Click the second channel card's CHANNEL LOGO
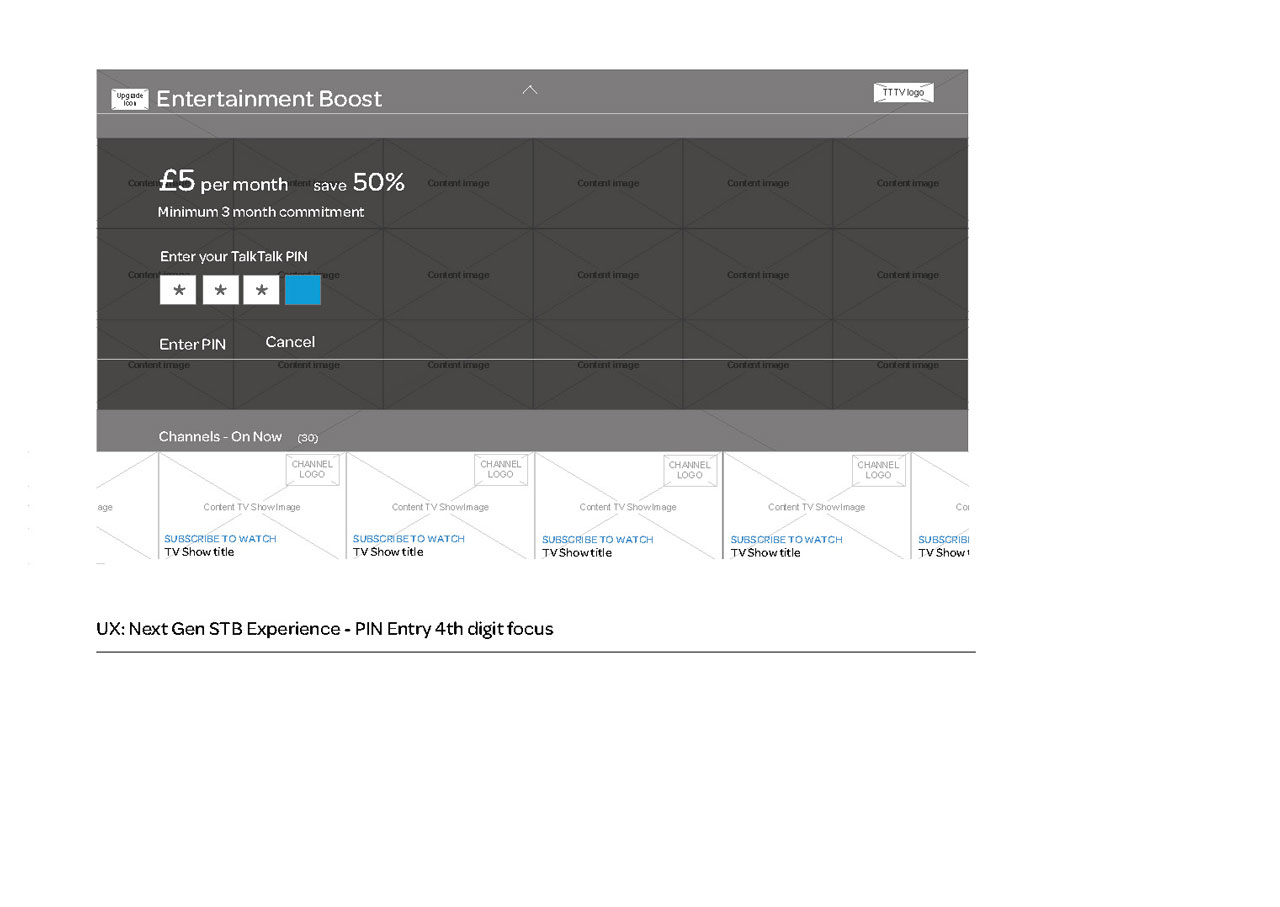The height and width of the screenshot is (907, 1280). (501, 470)
